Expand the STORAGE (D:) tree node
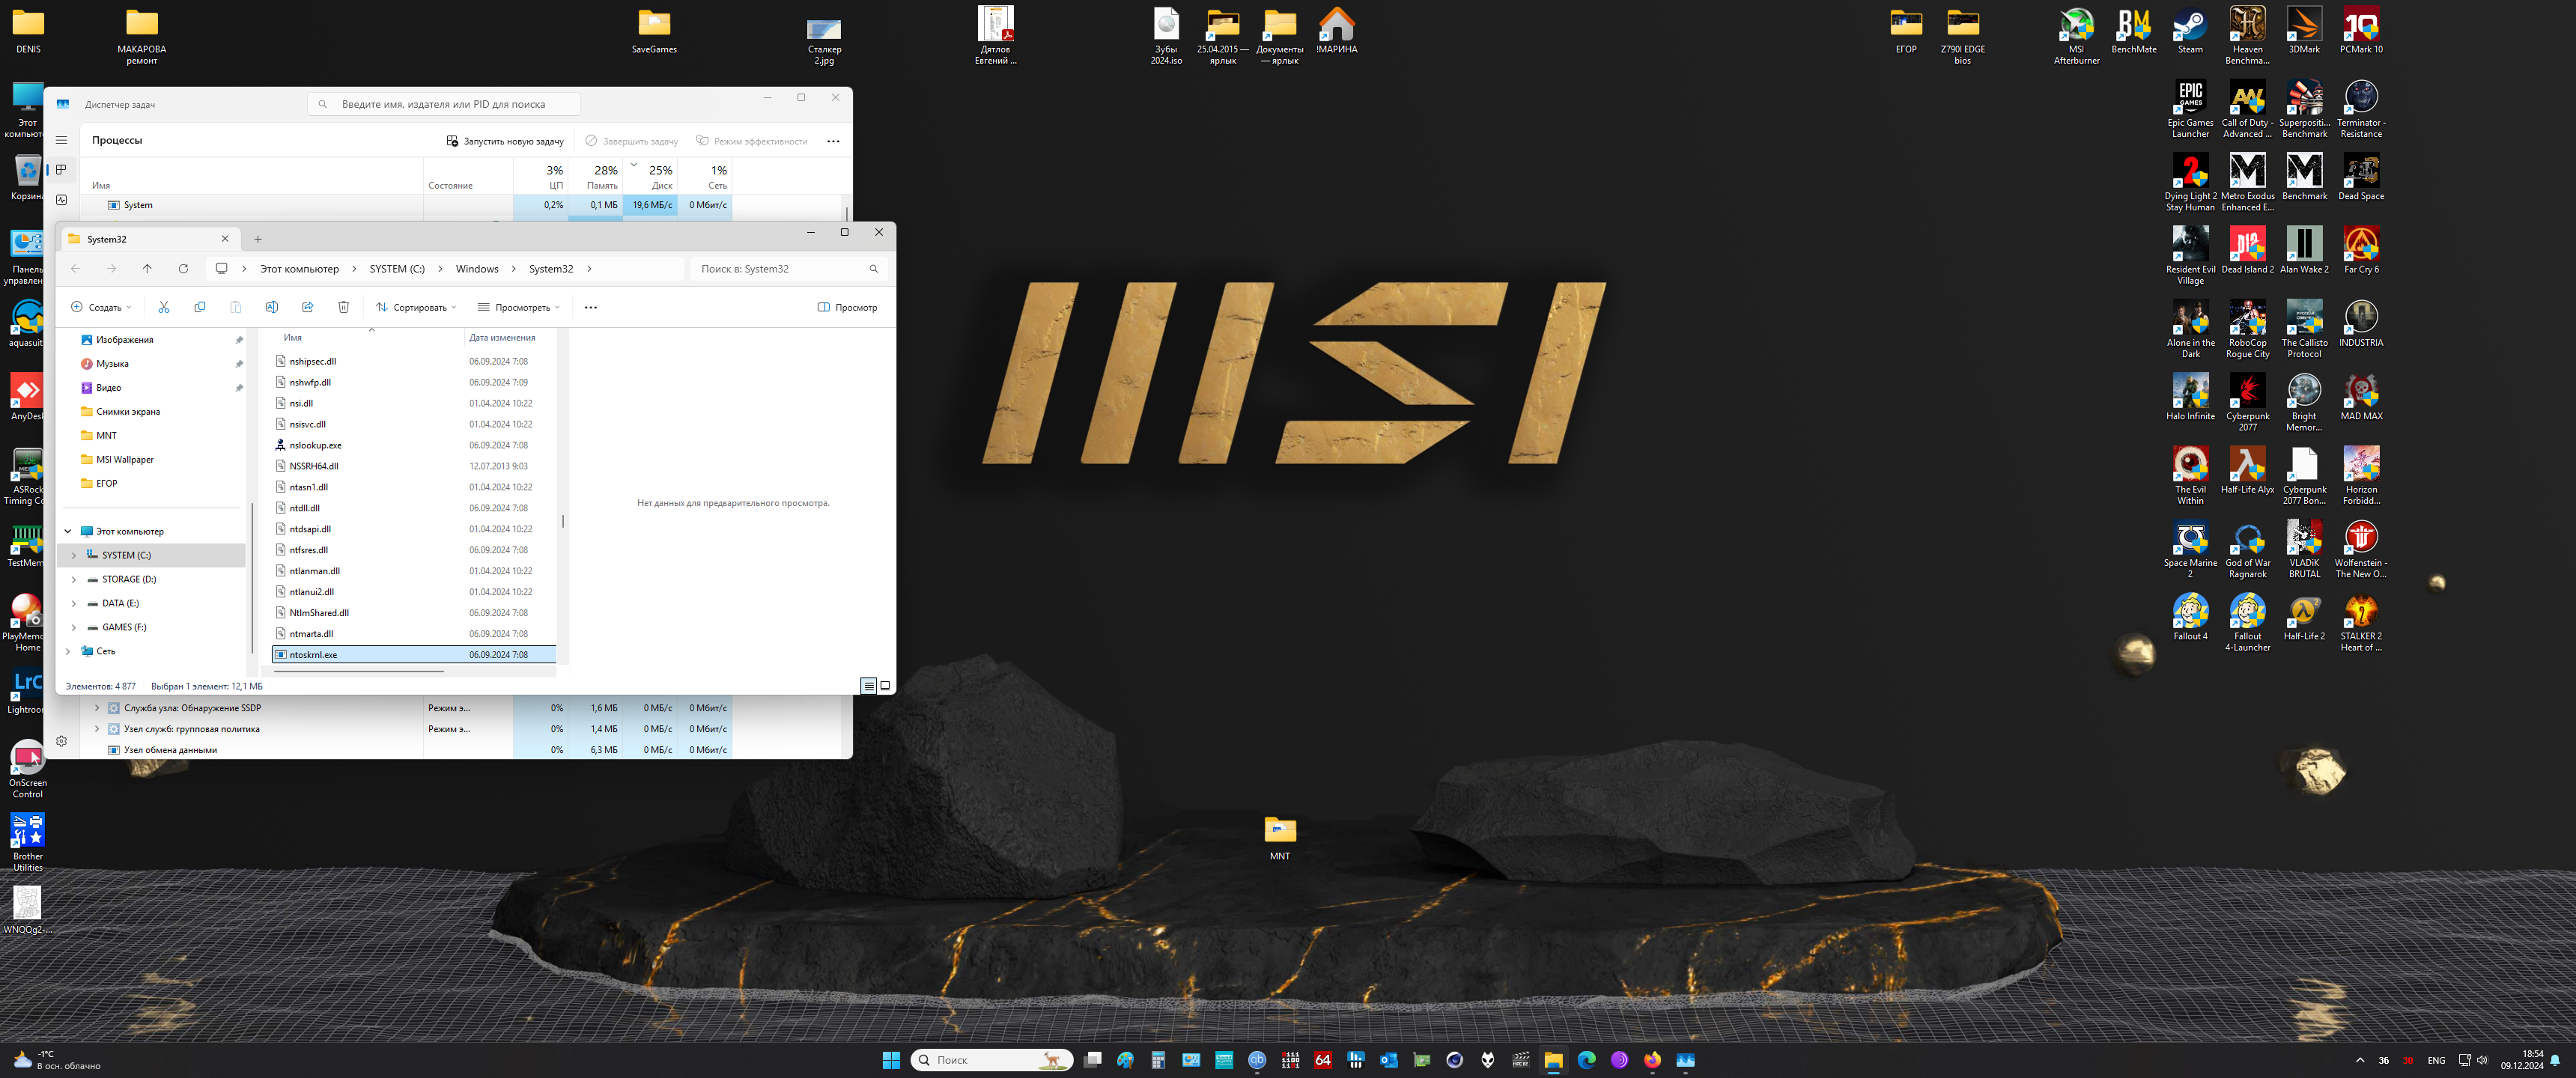 tap(74, 579)
